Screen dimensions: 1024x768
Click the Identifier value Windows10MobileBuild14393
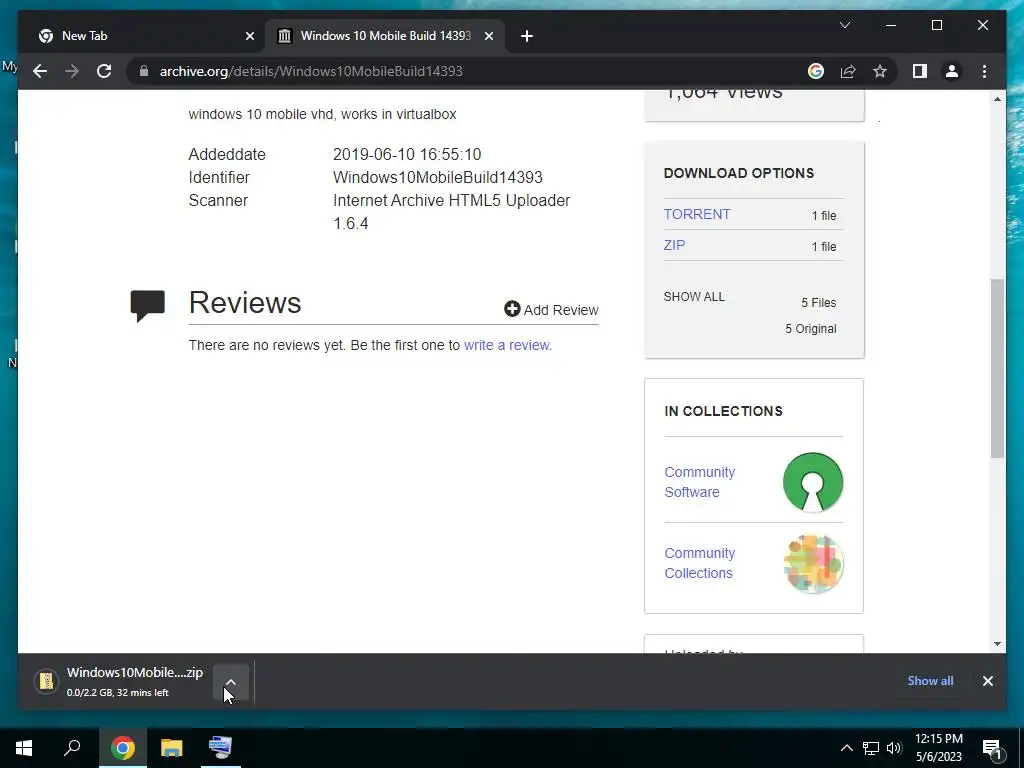point(438,177)
